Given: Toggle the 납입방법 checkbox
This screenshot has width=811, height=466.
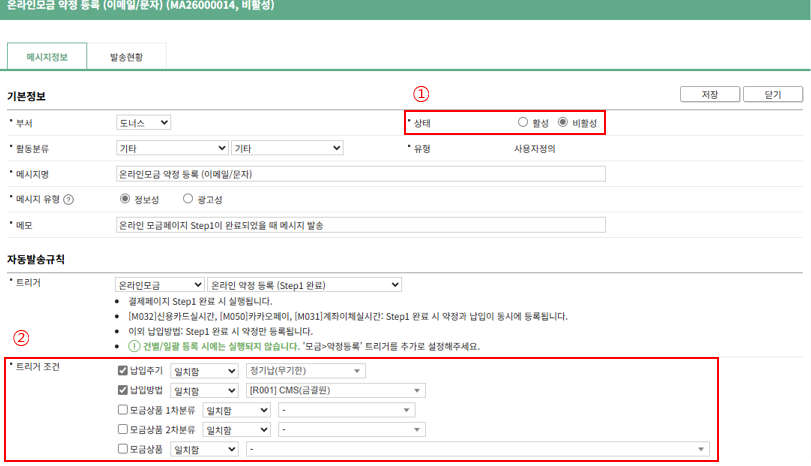Looking at the screenshot, I should click(123, 389).
